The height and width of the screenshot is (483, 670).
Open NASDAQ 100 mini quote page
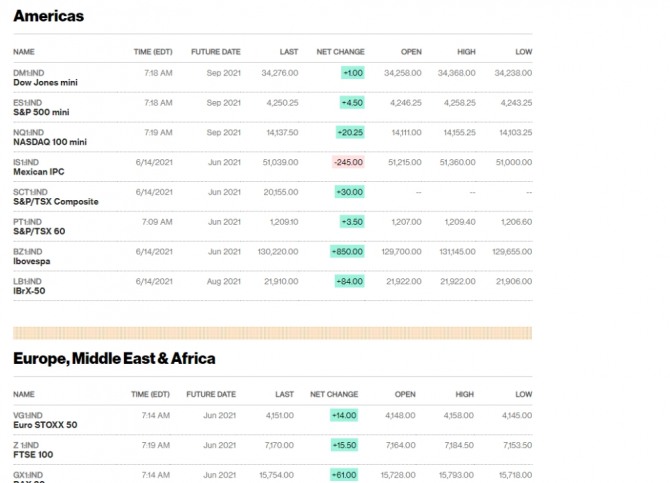[50, 142]
